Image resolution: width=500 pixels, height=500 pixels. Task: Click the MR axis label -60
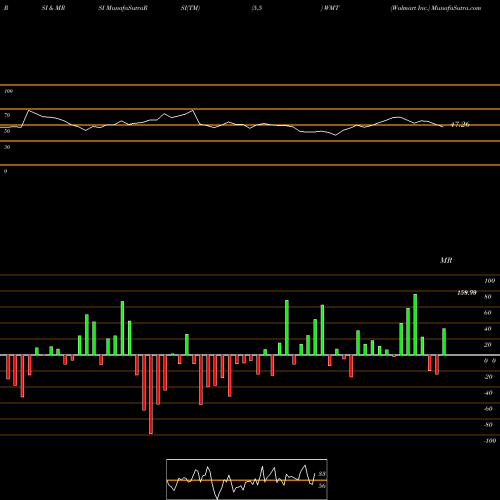tap(488, 409)
